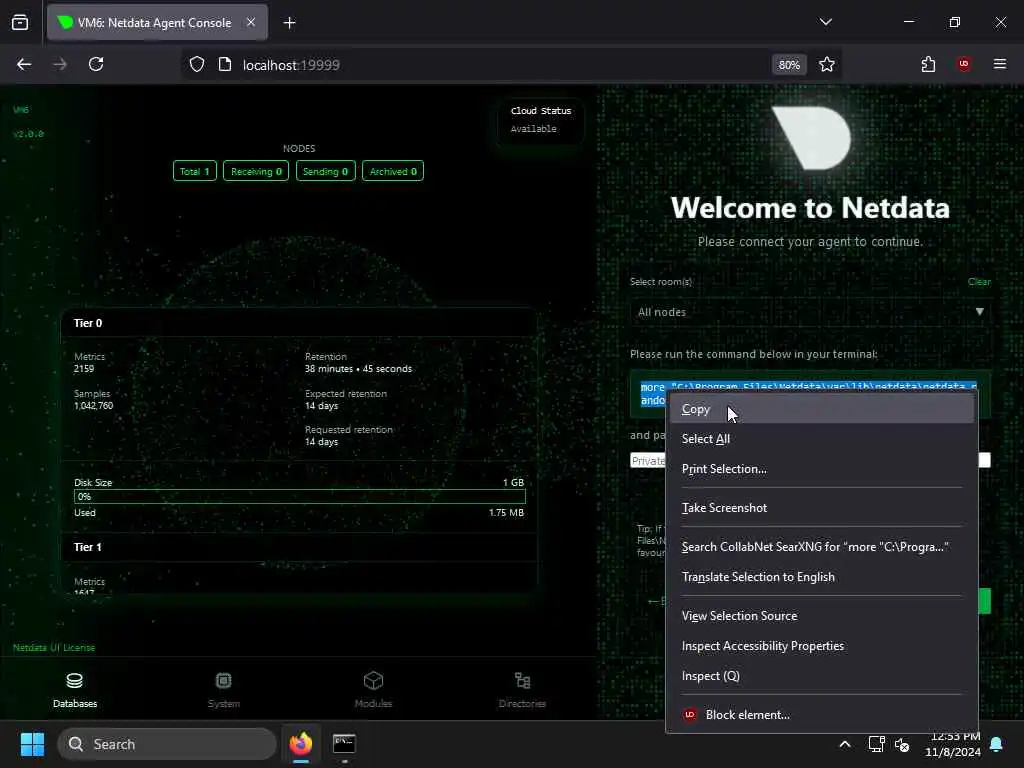Image resolution: width=1024 pixels, height=768 pixels.
Task: Click the Receiving 0 nodes badge
Action: tap(256, 171)
